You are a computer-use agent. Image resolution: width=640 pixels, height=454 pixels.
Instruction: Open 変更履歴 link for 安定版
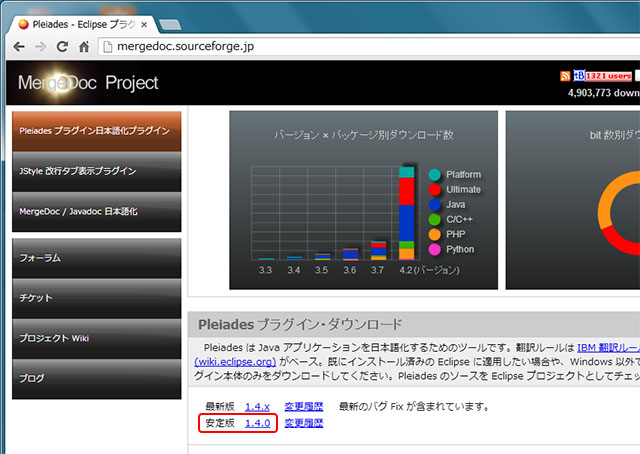304,423
